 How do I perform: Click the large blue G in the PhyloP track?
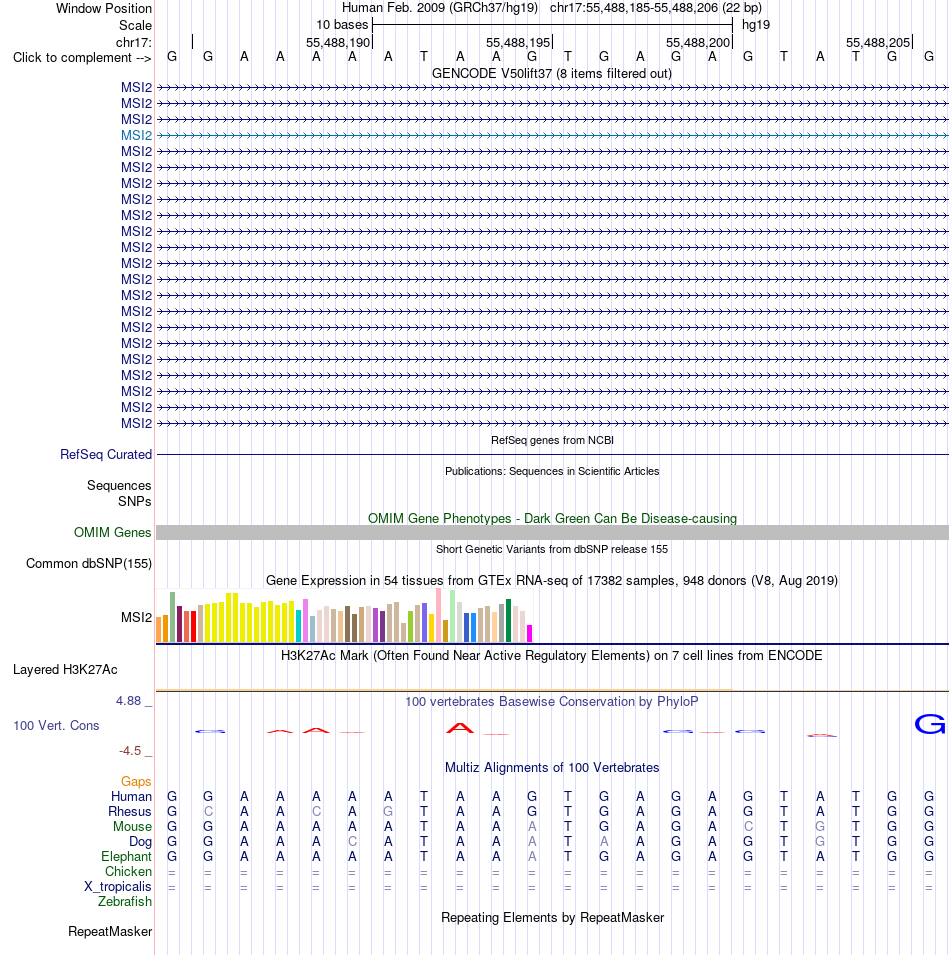(x=930, y=724)
